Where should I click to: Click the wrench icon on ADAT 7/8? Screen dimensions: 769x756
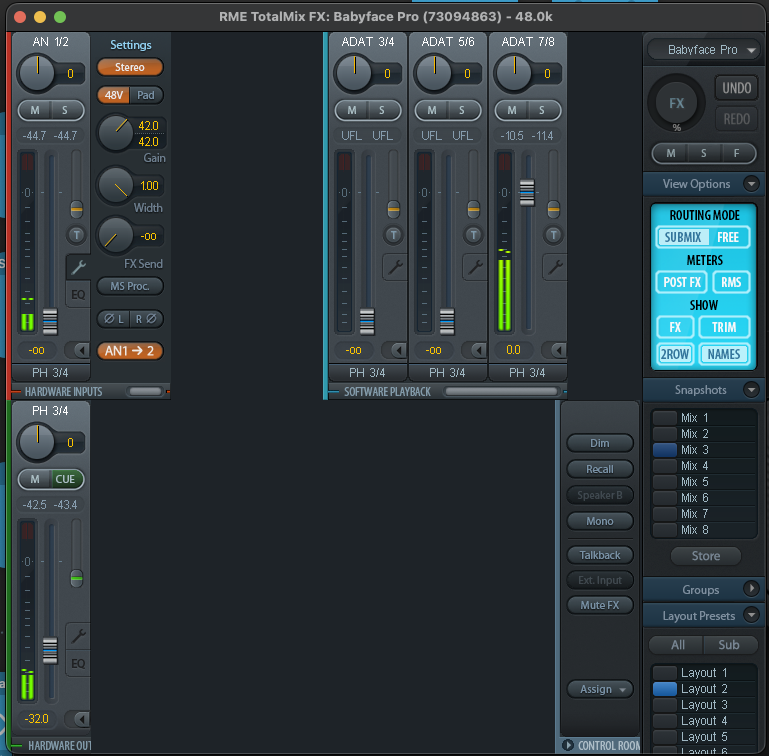coord(555,267)
